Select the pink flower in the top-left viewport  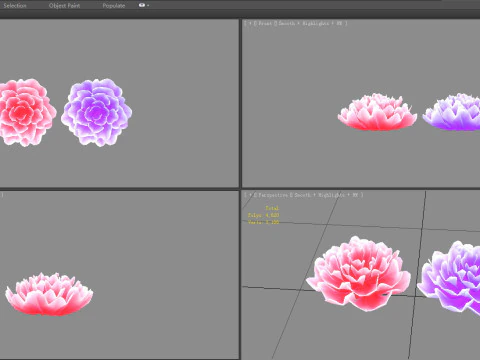coord(27,112)
